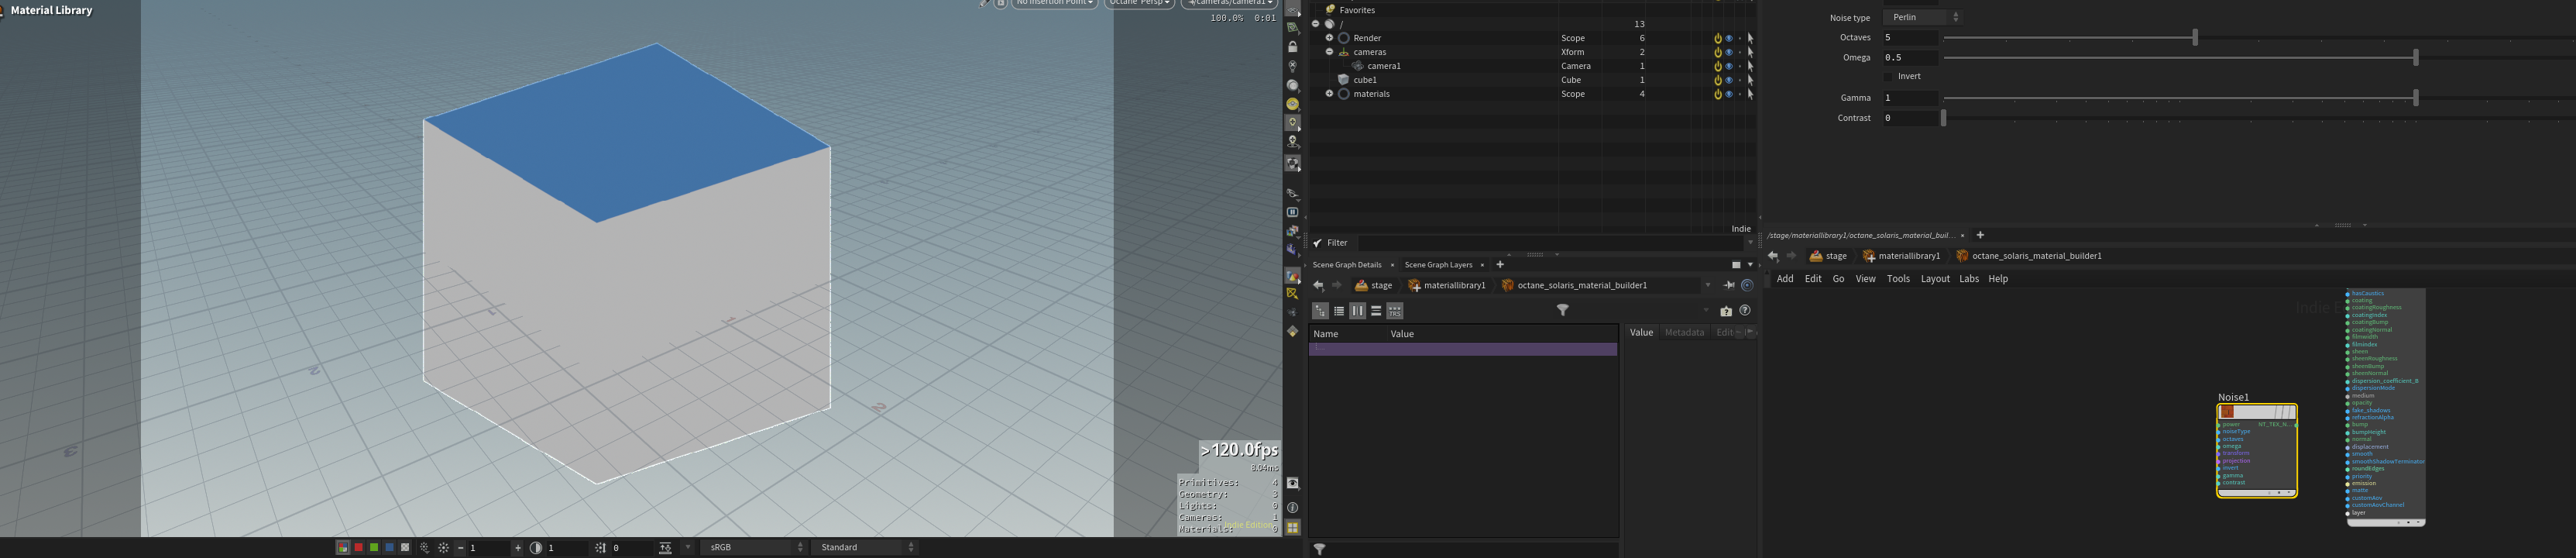
Task: Click the viewport info icon
Action: [1292, 507]
